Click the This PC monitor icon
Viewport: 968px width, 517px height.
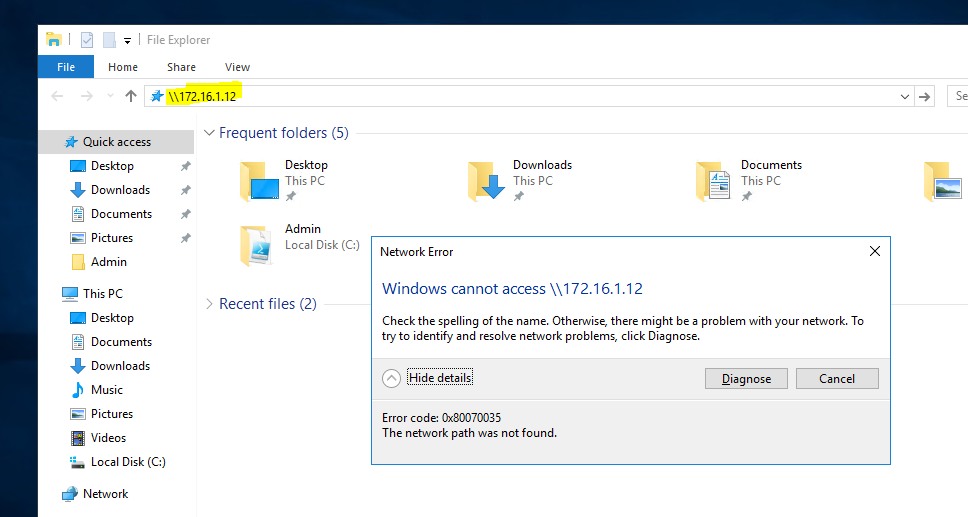[x=70, y=294]
